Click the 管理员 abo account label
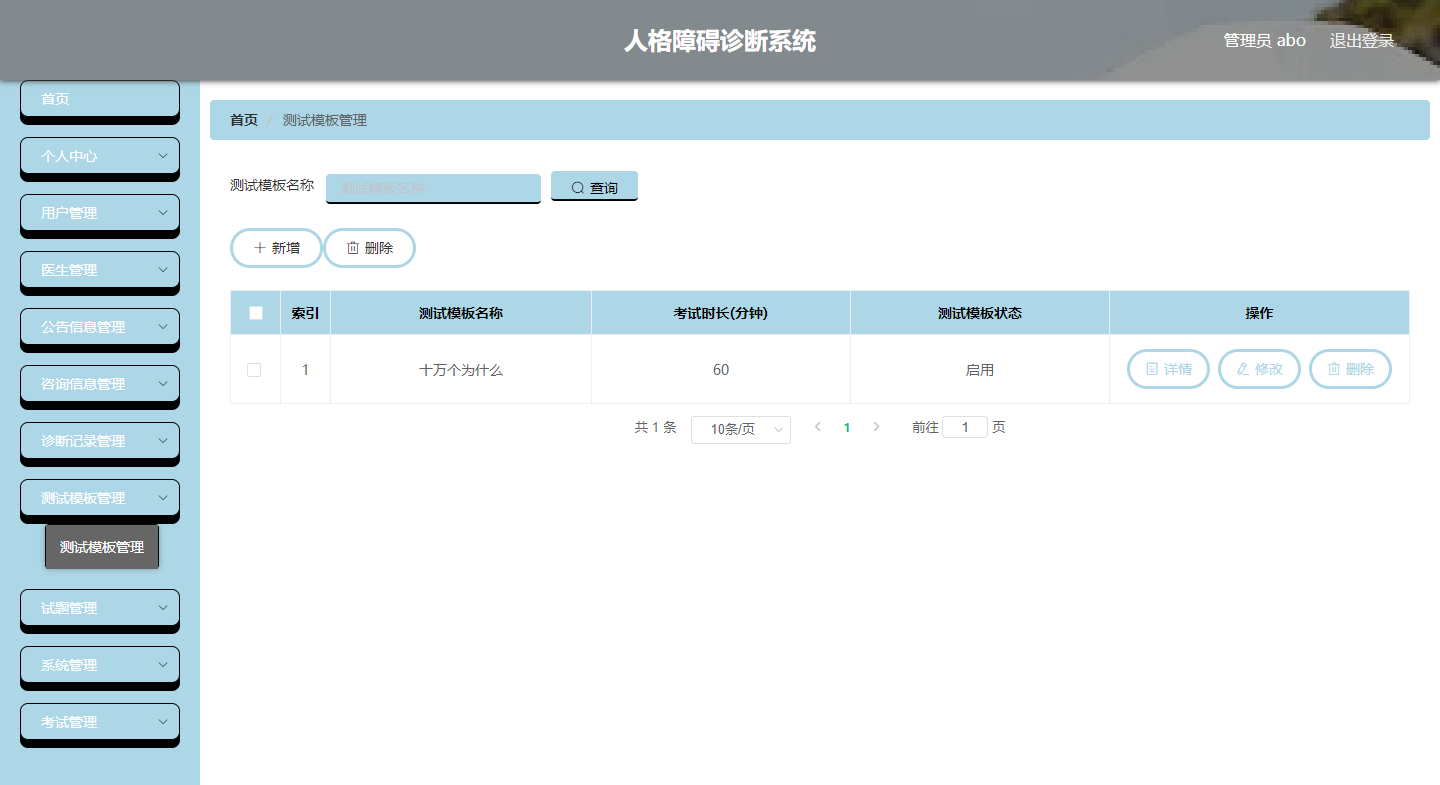1440x785 pixels. [x=1265, y=40]
